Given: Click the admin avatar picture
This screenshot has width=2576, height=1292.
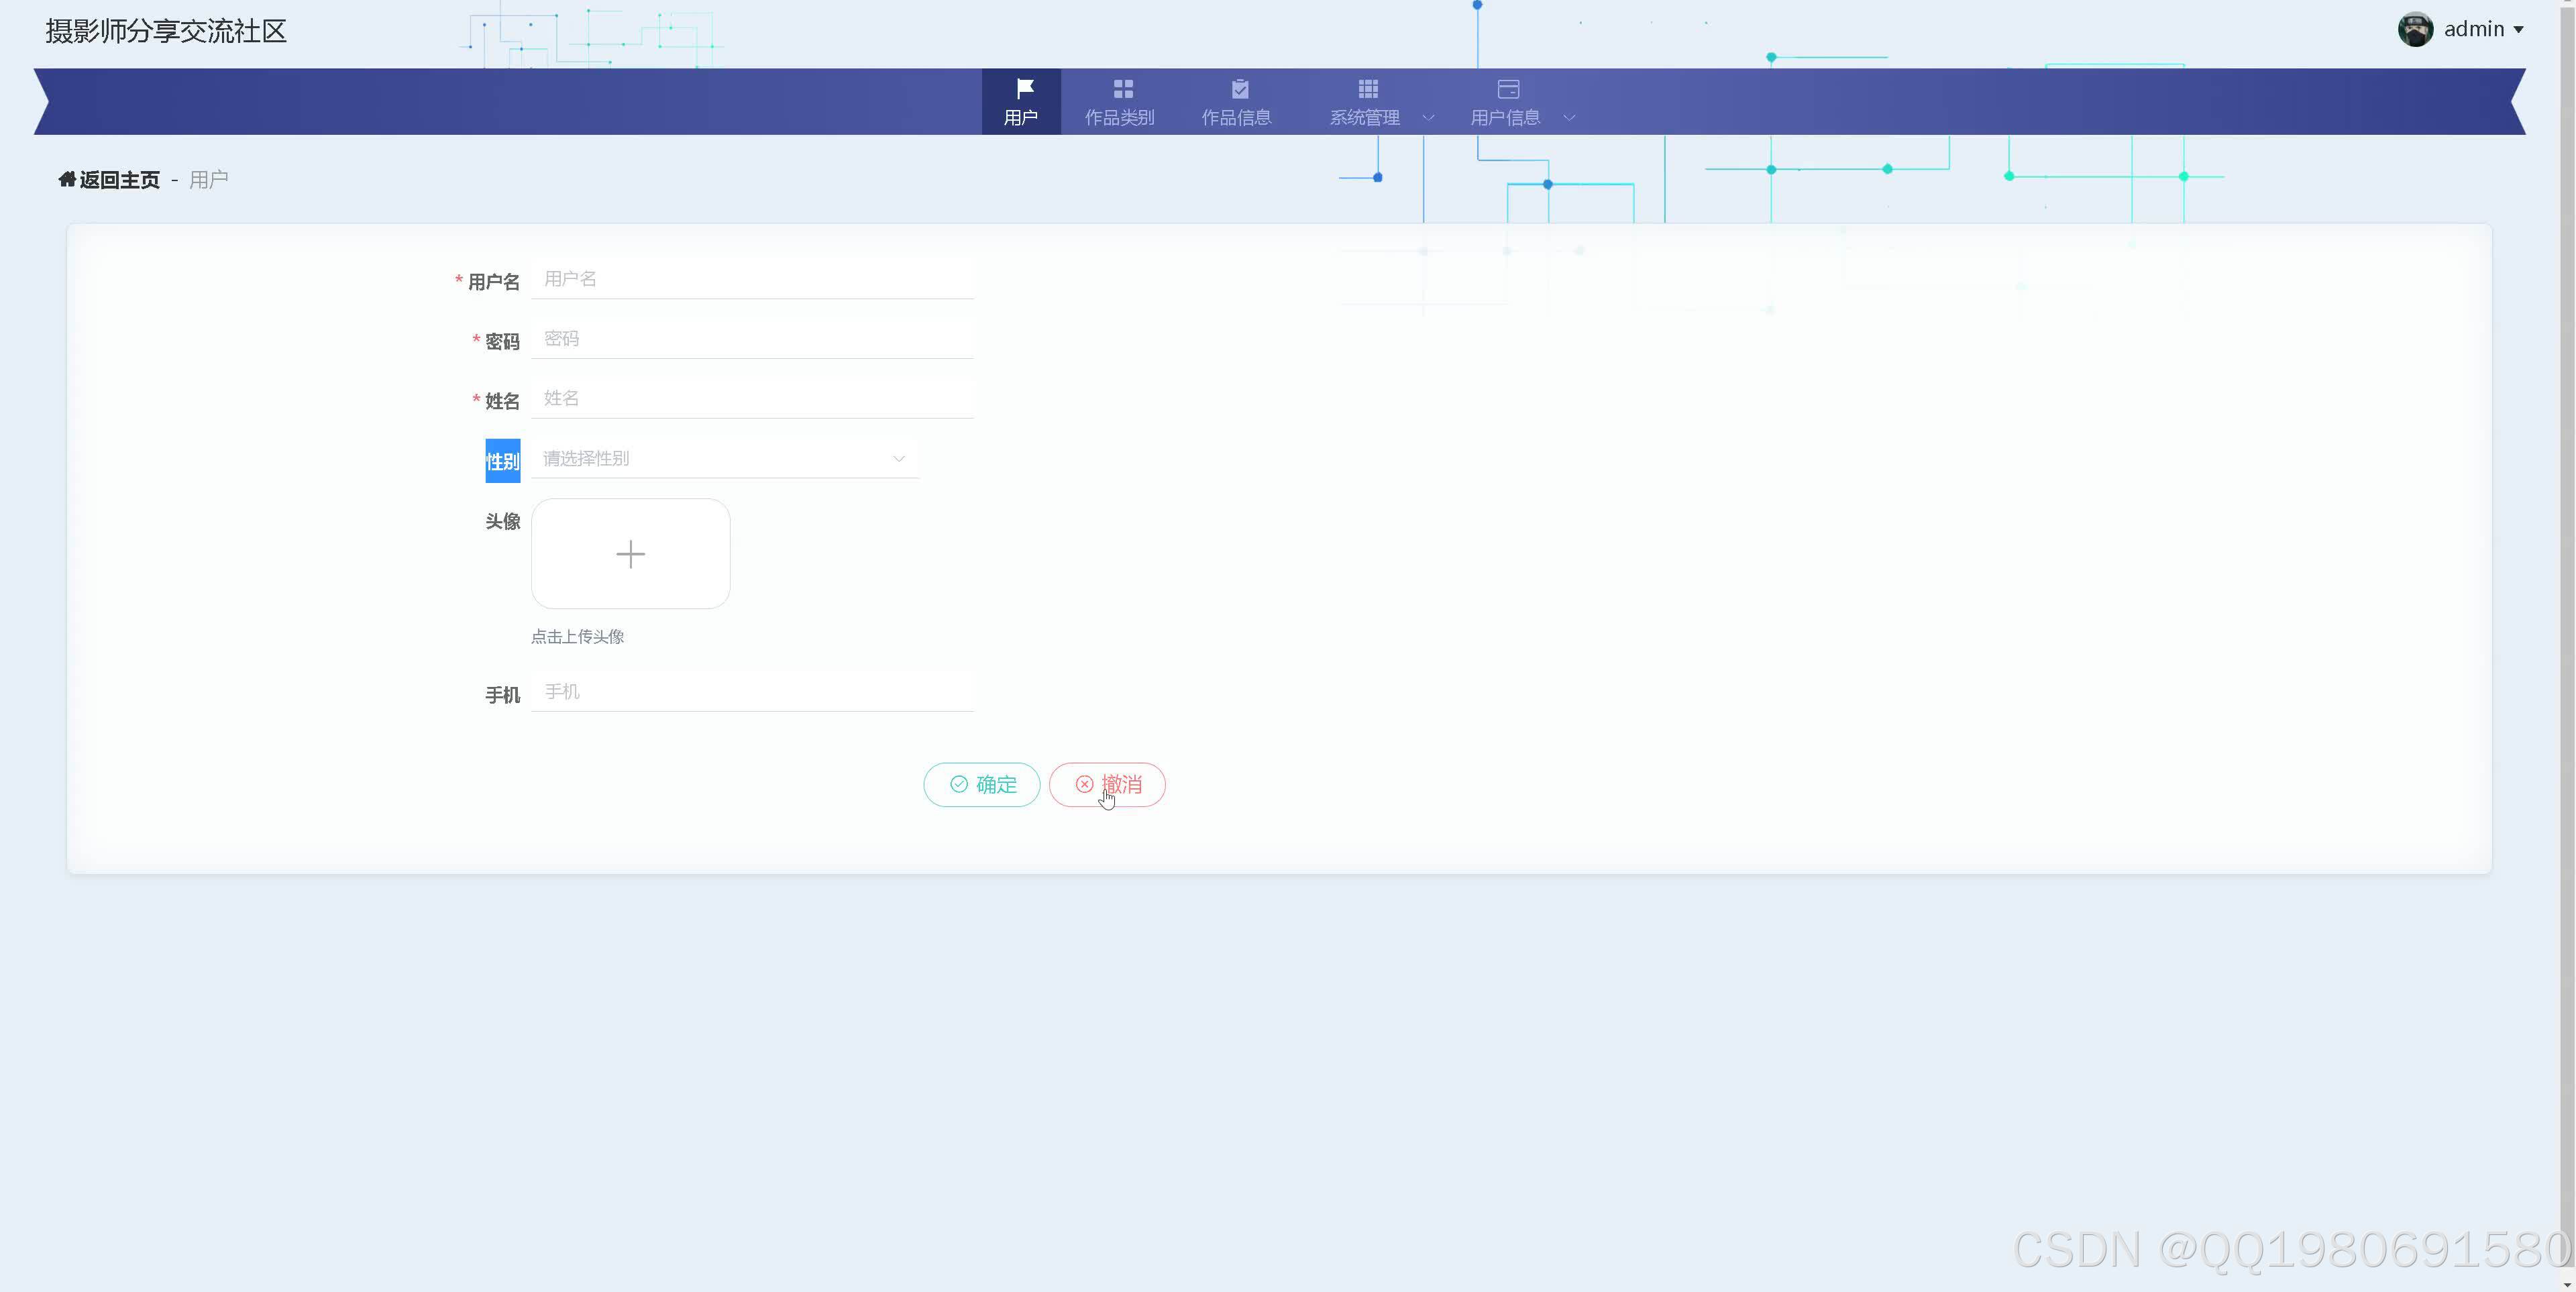Looking at the screenshot, I should pos(2415,29).
